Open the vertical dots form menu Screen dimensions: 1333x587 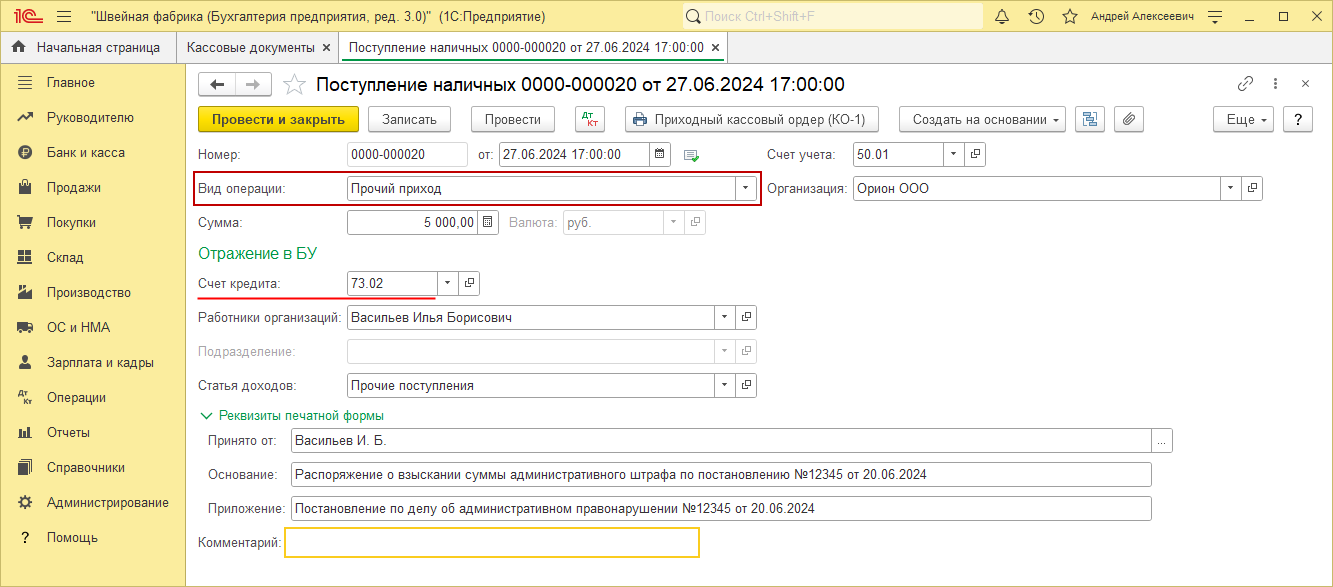click(1275, 84)
